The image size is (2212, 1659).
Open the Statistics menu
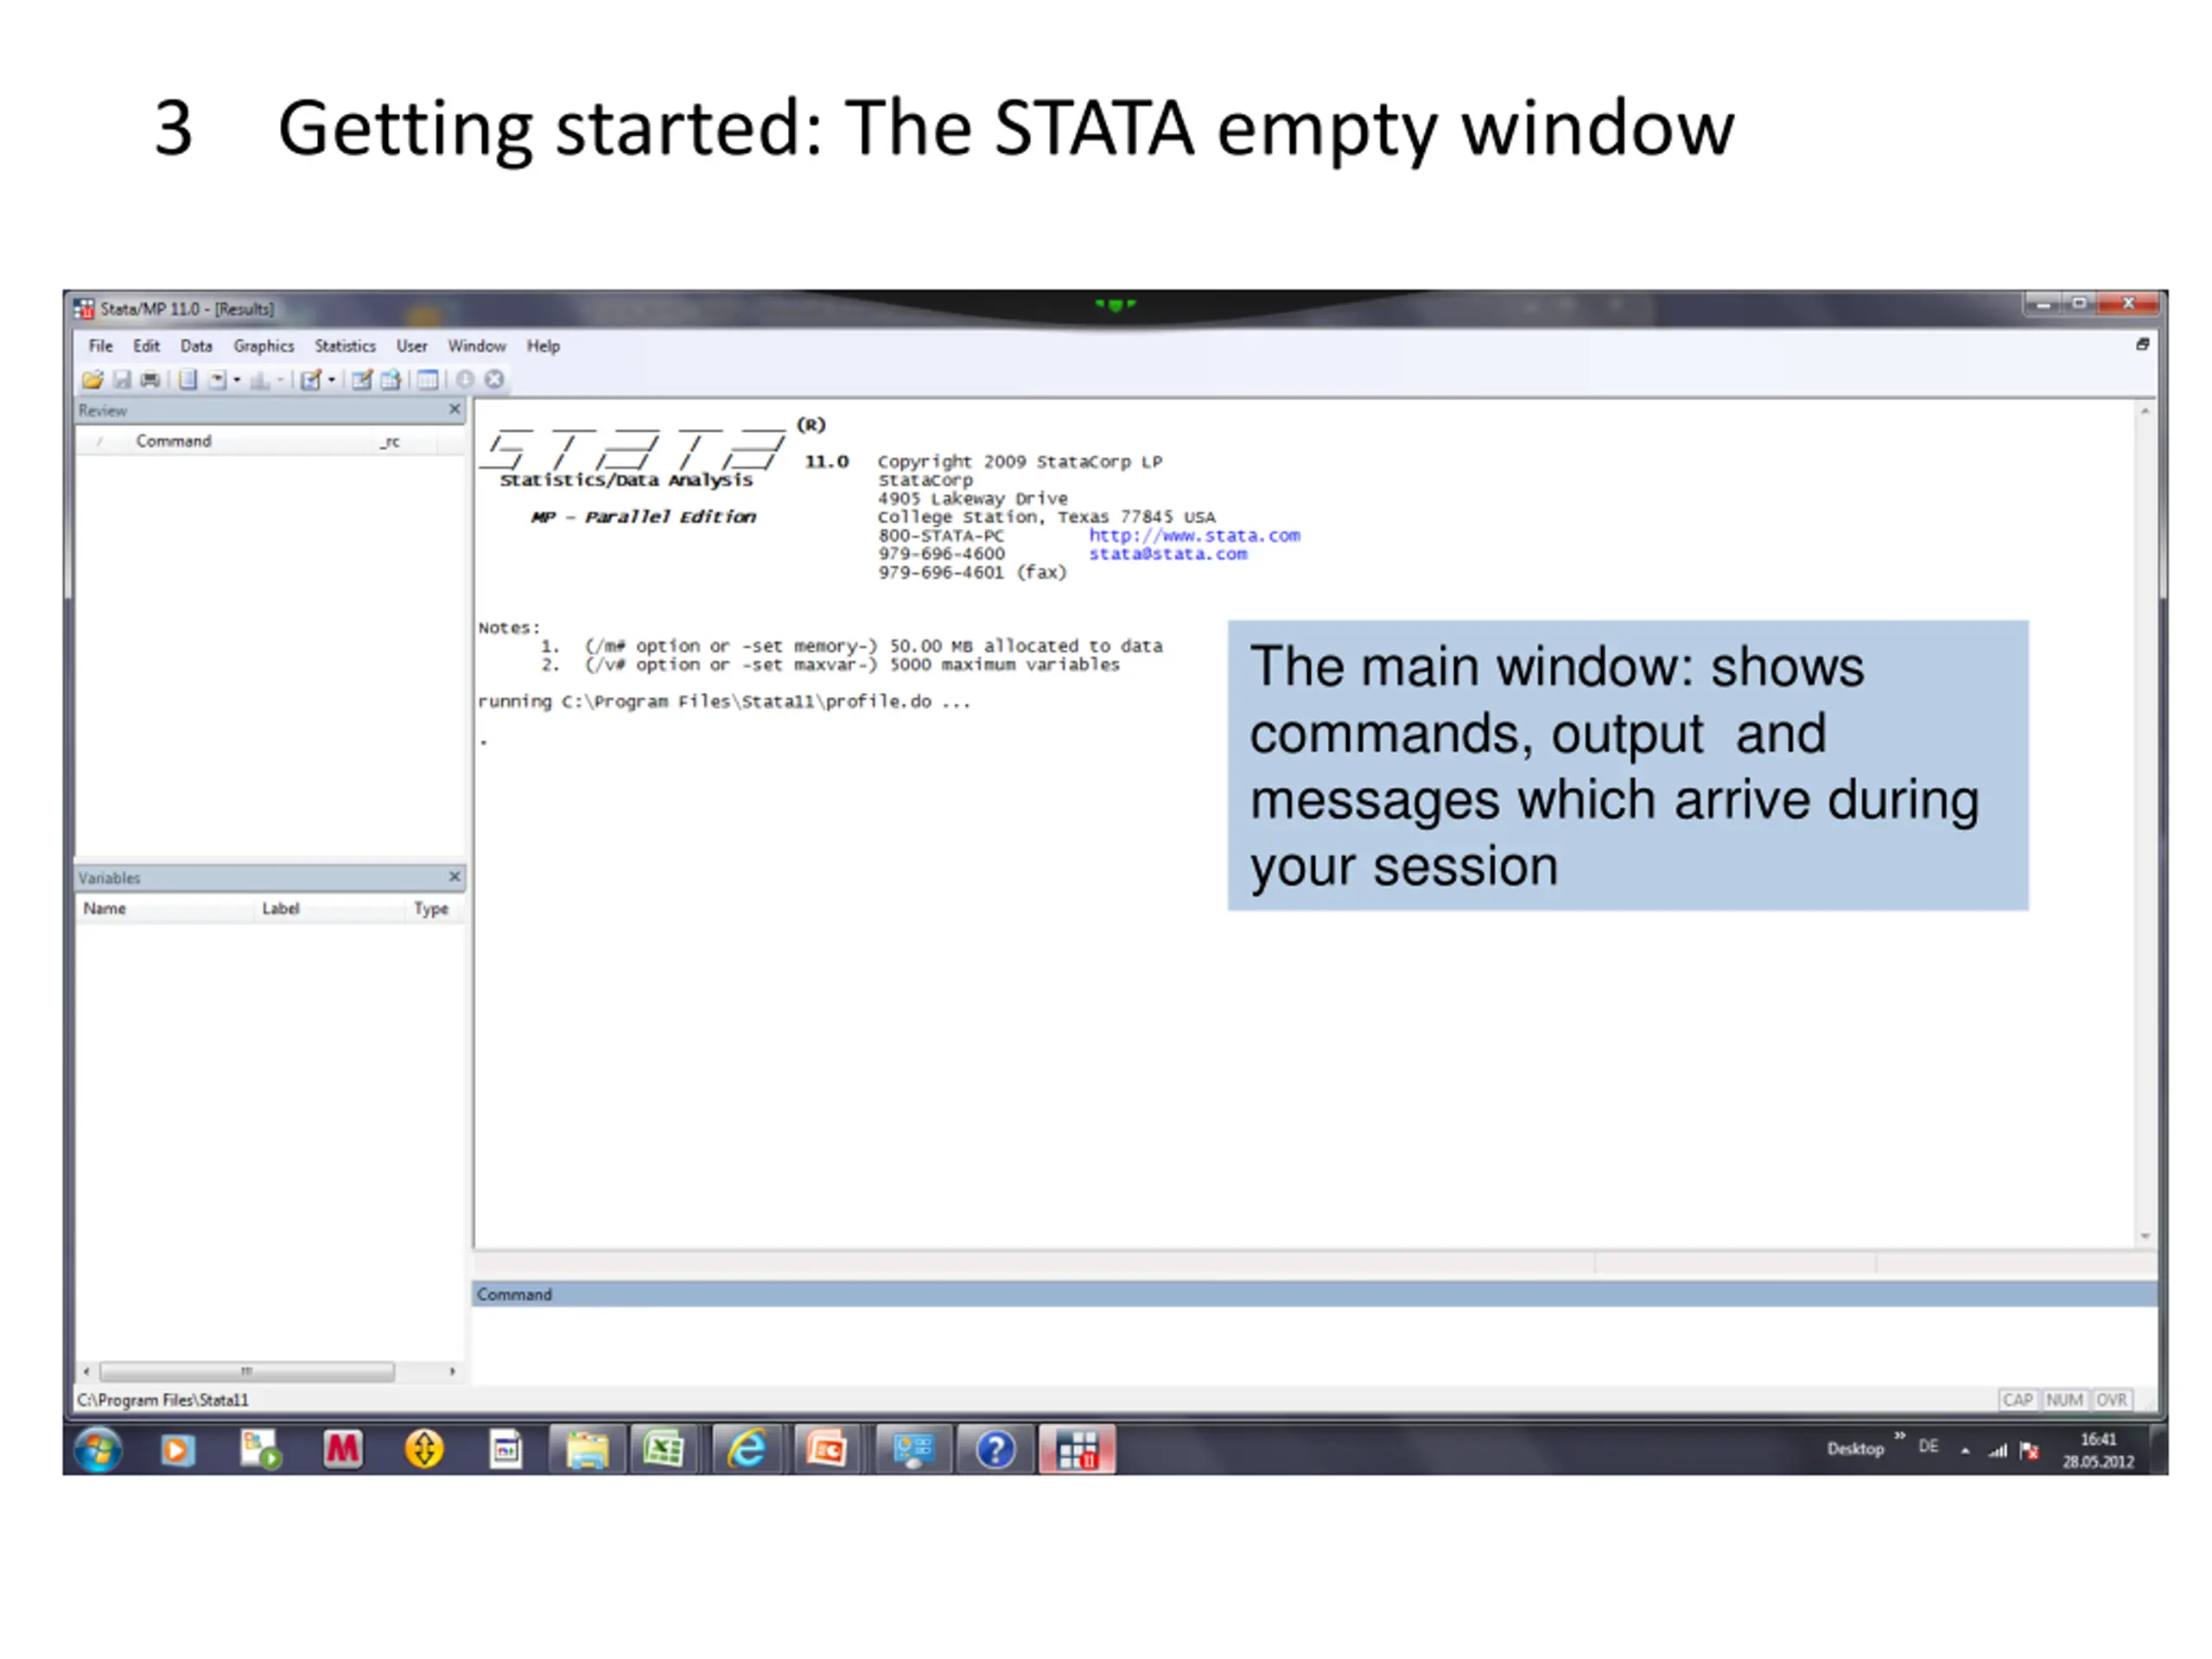(x=345, y=346)
